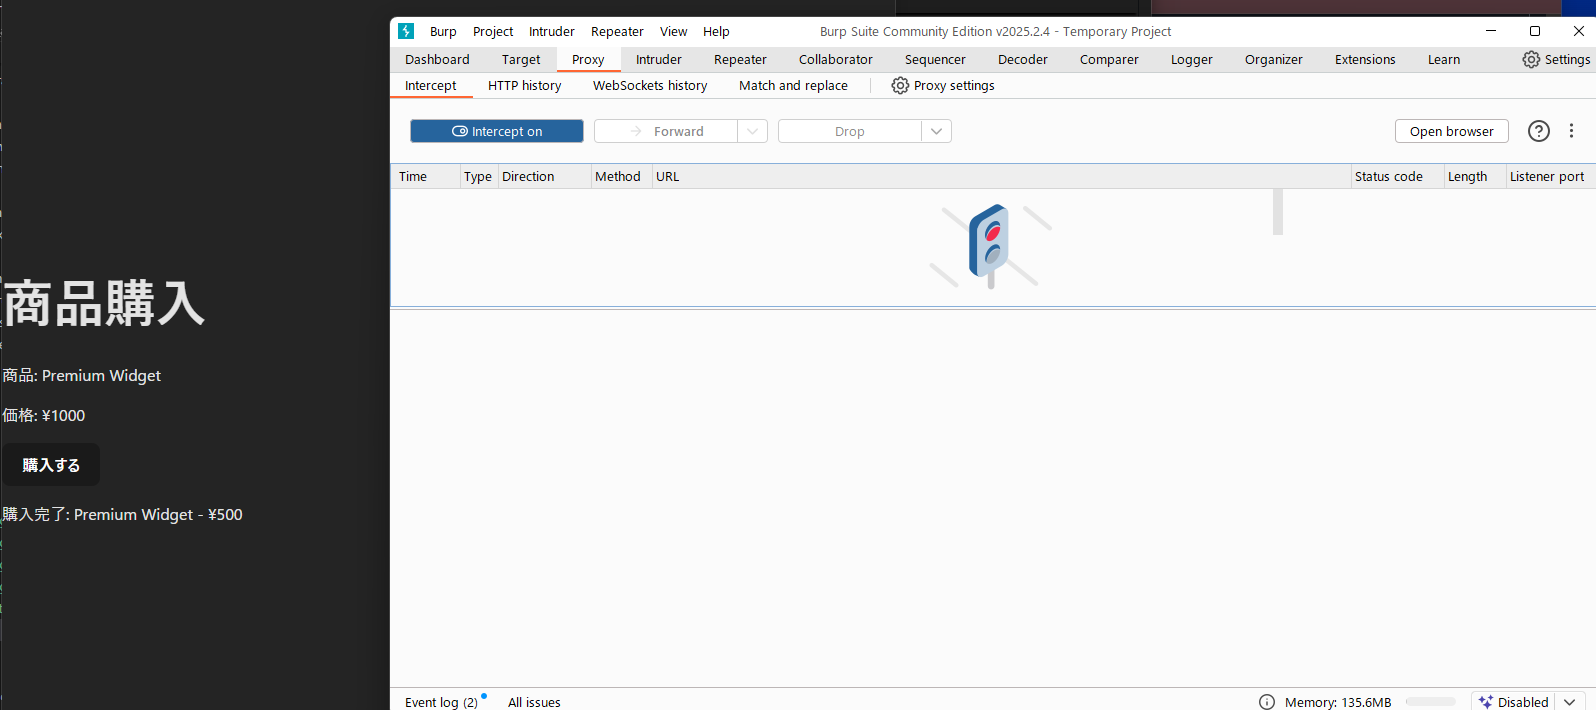Open the Extensions tab

coord(1365,59)
